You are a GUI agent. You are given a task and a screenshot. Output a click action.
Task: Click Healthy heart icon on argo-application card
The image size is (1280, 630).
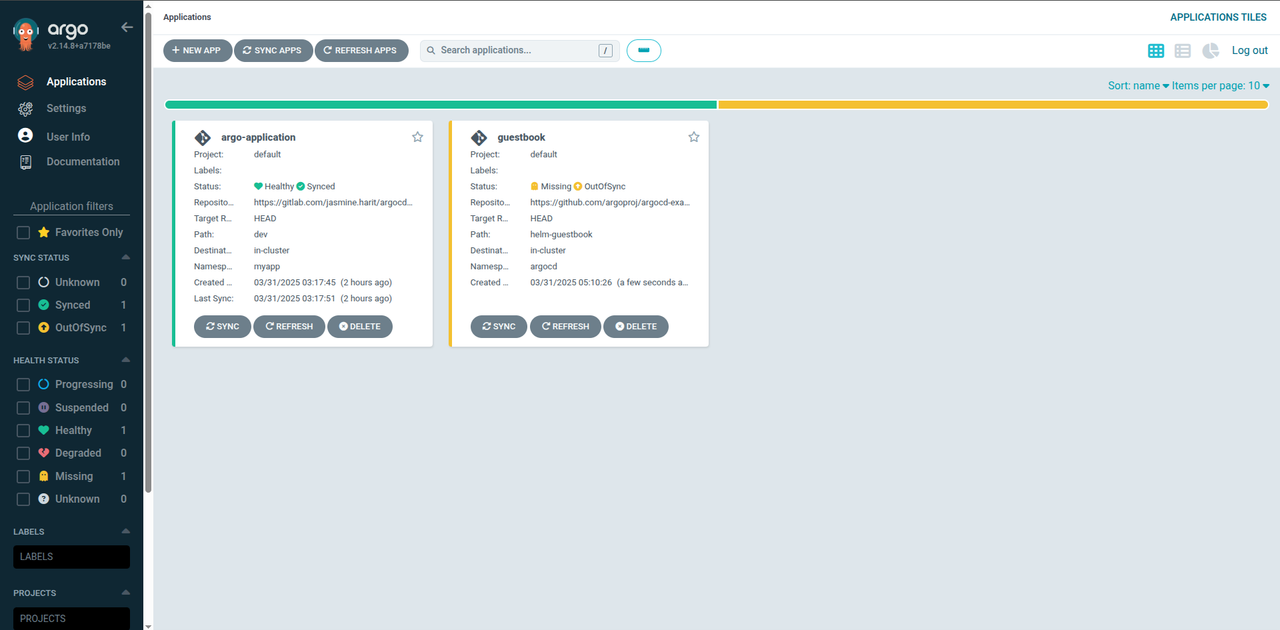258,186
